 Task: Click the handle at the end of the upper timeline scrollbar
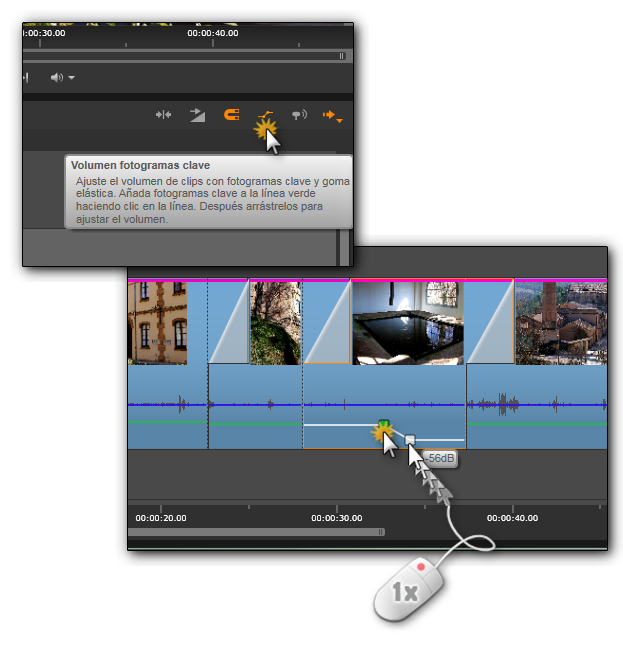[x=342, y=56]
